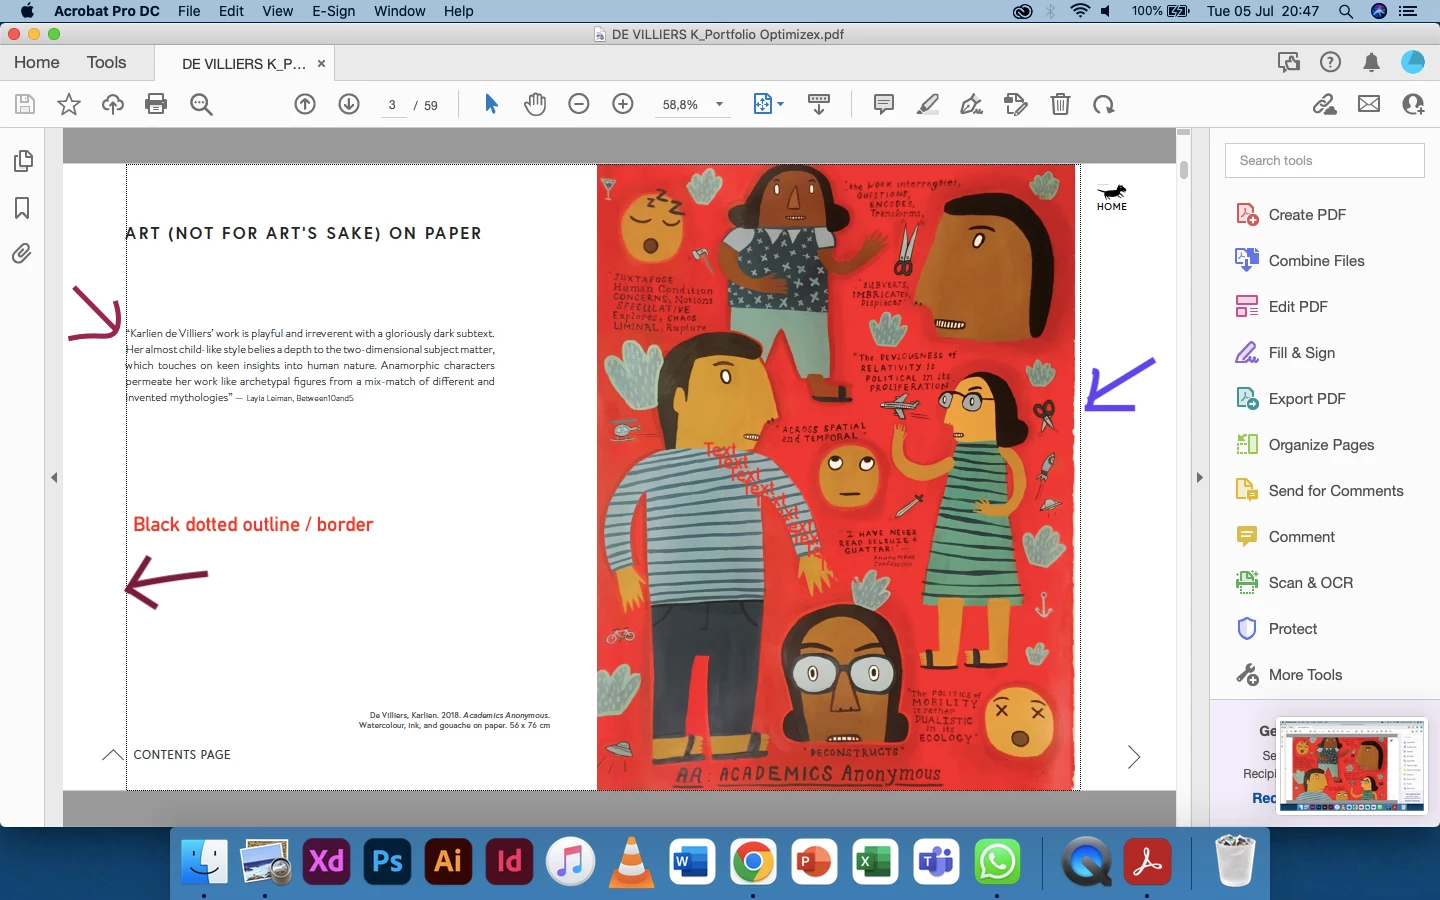Image resolution: width=1440 pixels, height=900 pixels.
Task: Open the Edit menu
Action: click(232, 11)
